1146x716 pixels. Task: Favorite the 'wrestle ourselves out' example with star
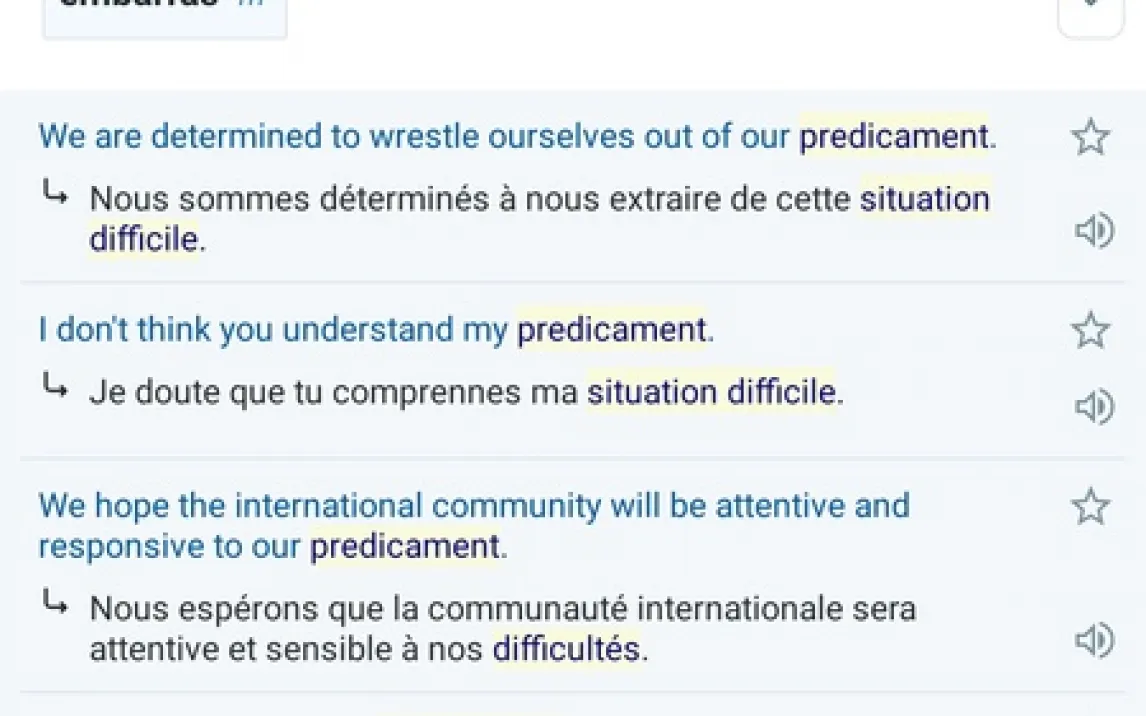[x=1090, y=138]
